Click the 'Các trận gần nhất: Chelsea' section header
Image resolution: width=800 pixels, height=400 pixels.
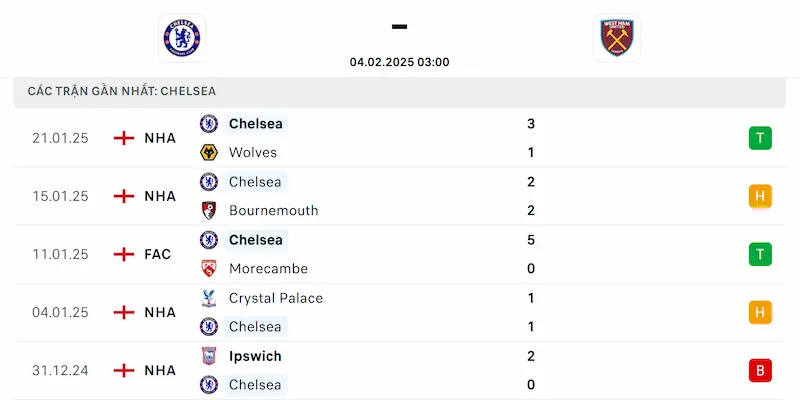click(x=122, y=91)
